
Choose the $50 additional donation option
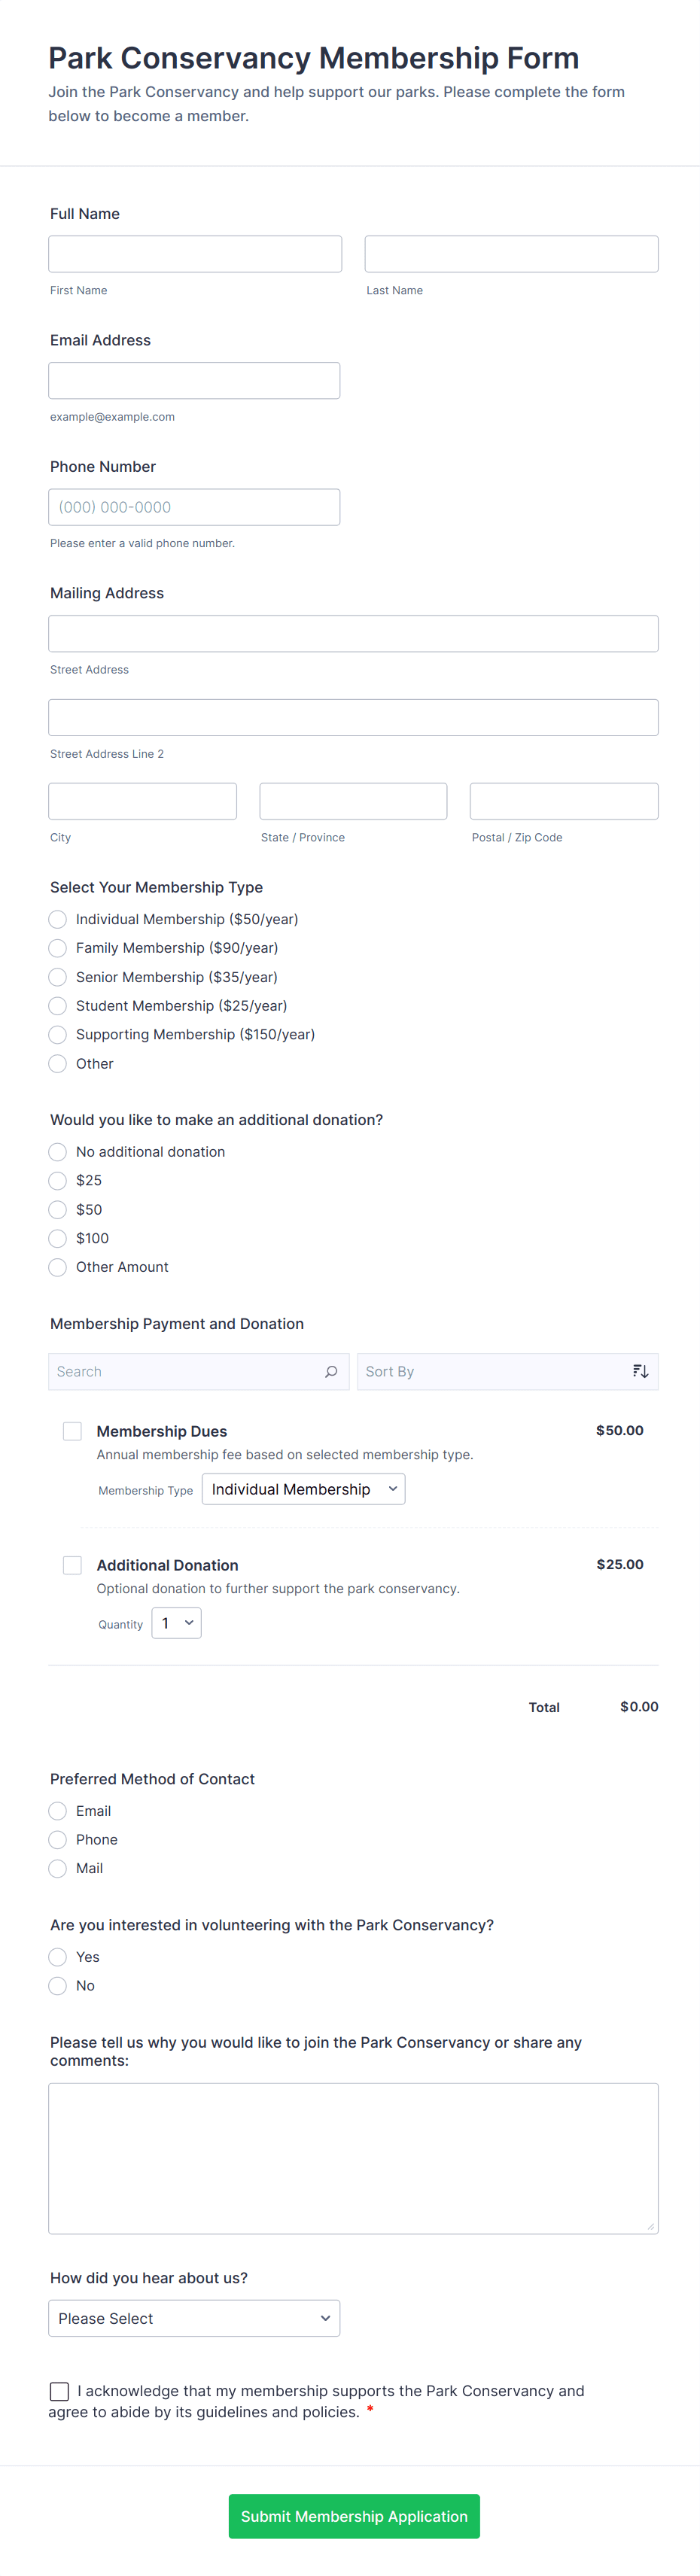tap(58, 1209)
